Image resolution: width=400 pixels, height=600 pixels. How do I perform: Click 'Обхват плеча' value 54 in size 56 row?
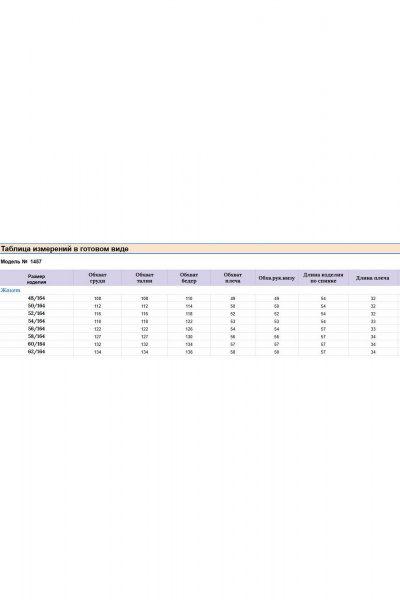(233, 329)
